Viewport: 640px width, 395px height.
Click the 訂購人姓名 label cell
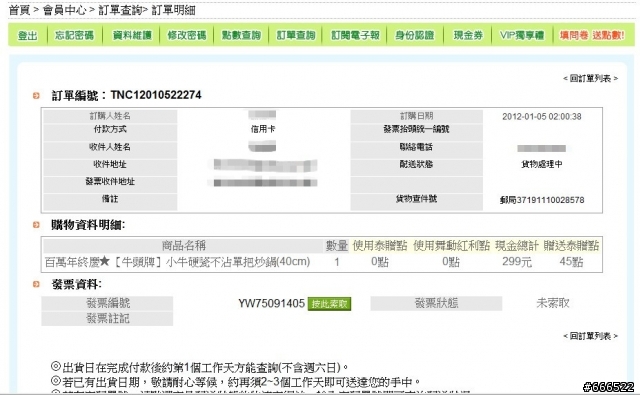tap(110, 116)
